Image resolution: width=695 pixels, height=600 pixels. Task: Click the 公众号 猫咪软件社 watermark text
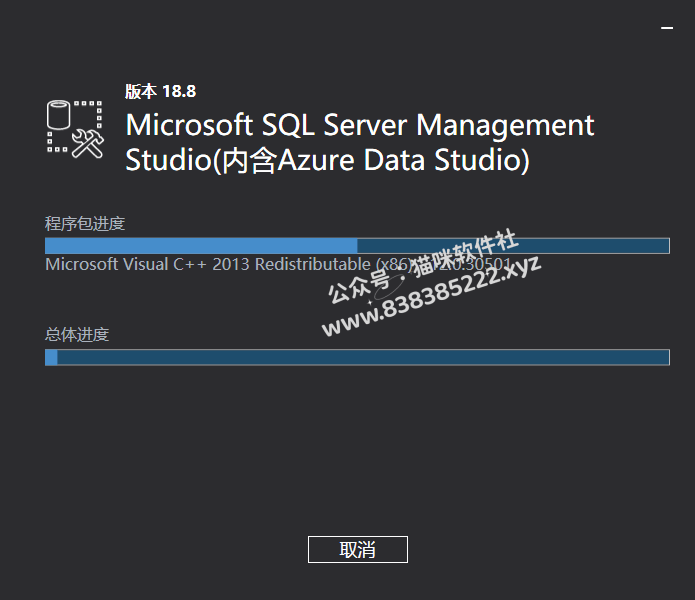(422, 266)
